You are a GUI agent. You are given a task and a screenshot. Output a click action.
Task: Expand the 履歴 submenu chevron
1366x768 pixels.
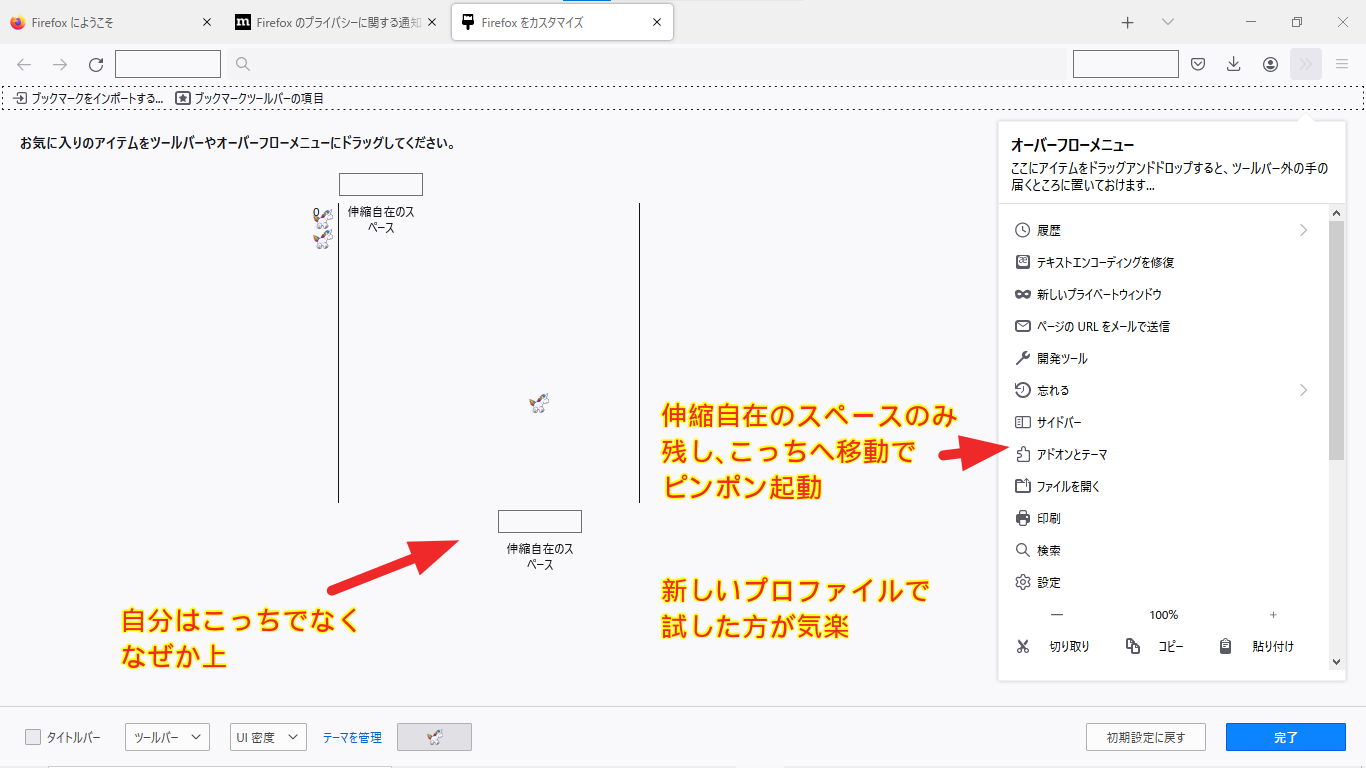pyautogui.click(x=1303, y=230)
